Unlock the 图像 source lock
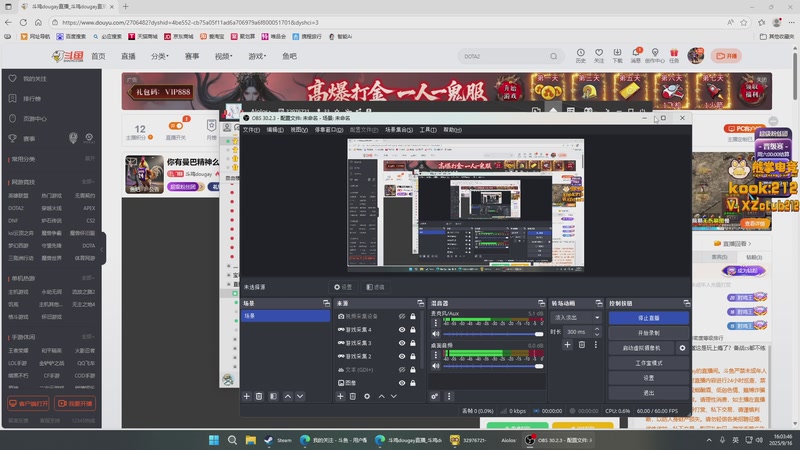 coord(413,383)
